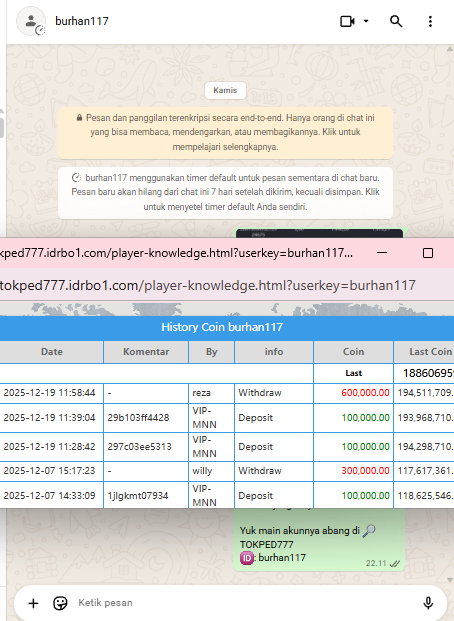Click the chat scrollbar up arrow
The image size is (454, 621).
[450, 50]
